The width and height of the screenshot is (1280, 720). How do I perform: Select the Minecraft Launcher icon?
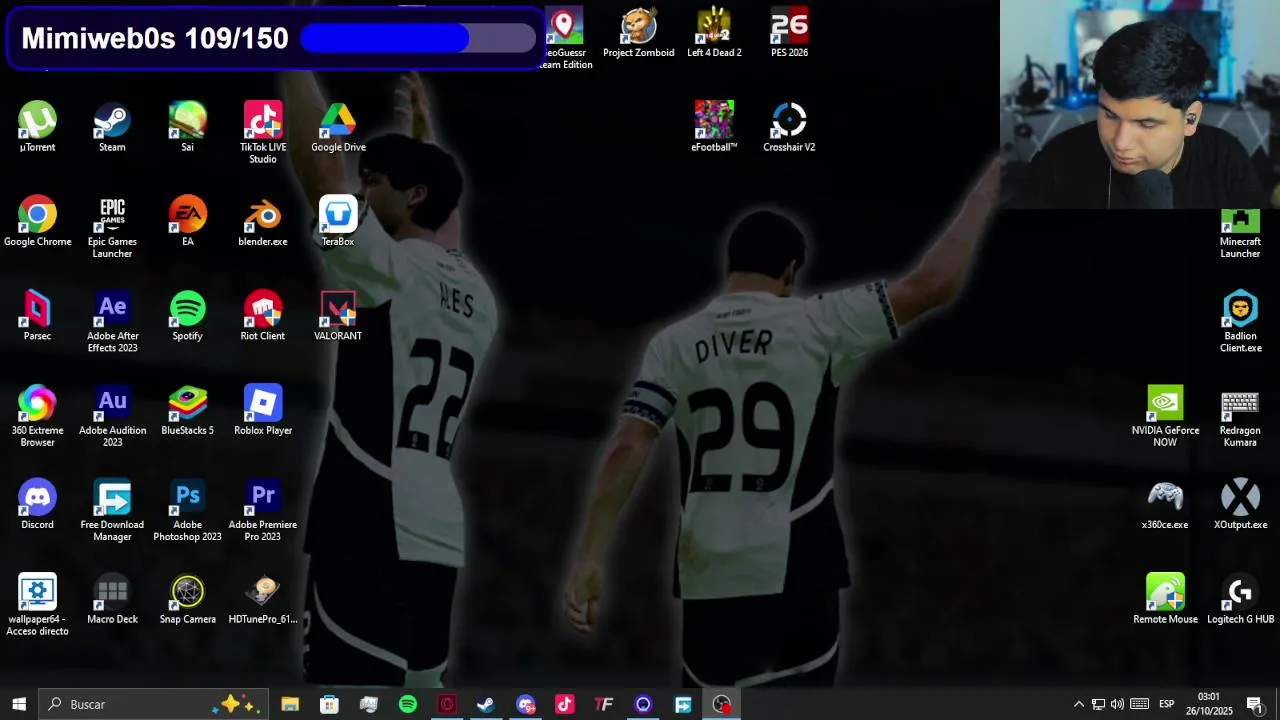[x=1240, y=234]
